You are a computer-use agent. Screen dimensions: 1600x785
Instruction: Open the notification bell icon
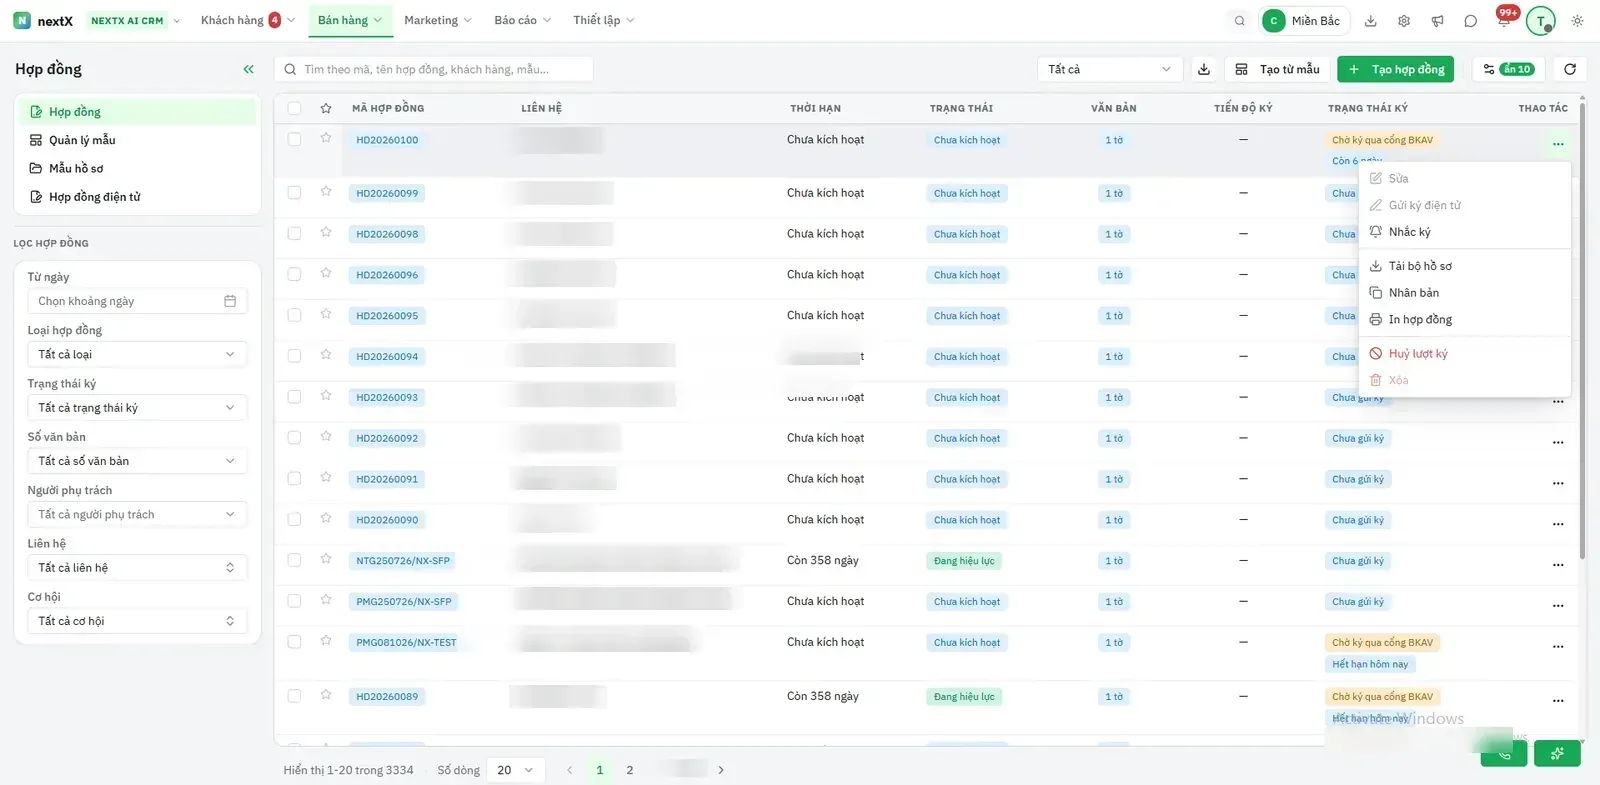pos(1503,21)
